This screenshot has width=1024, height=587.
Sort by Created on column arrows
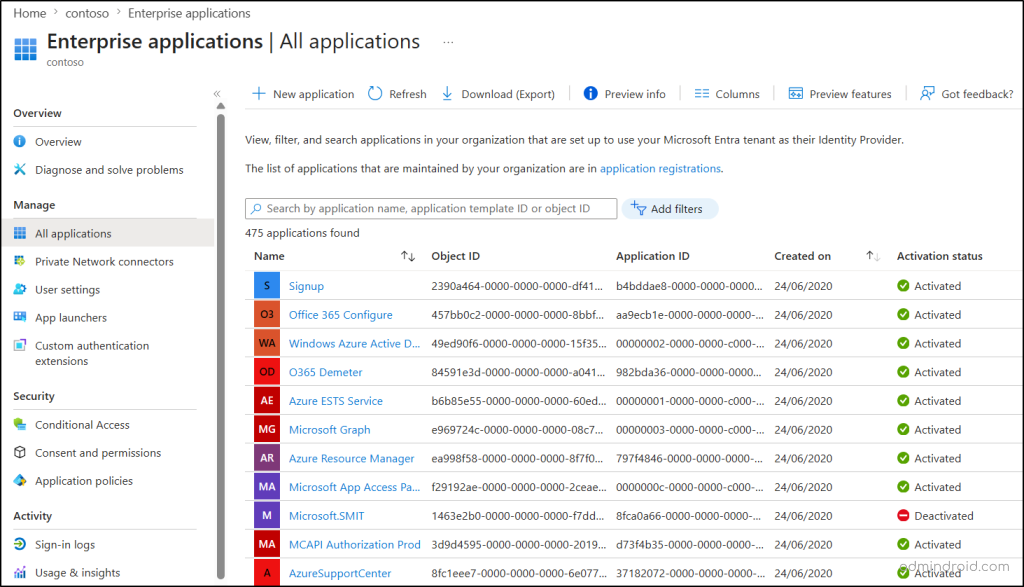click(x=873, y=256)
